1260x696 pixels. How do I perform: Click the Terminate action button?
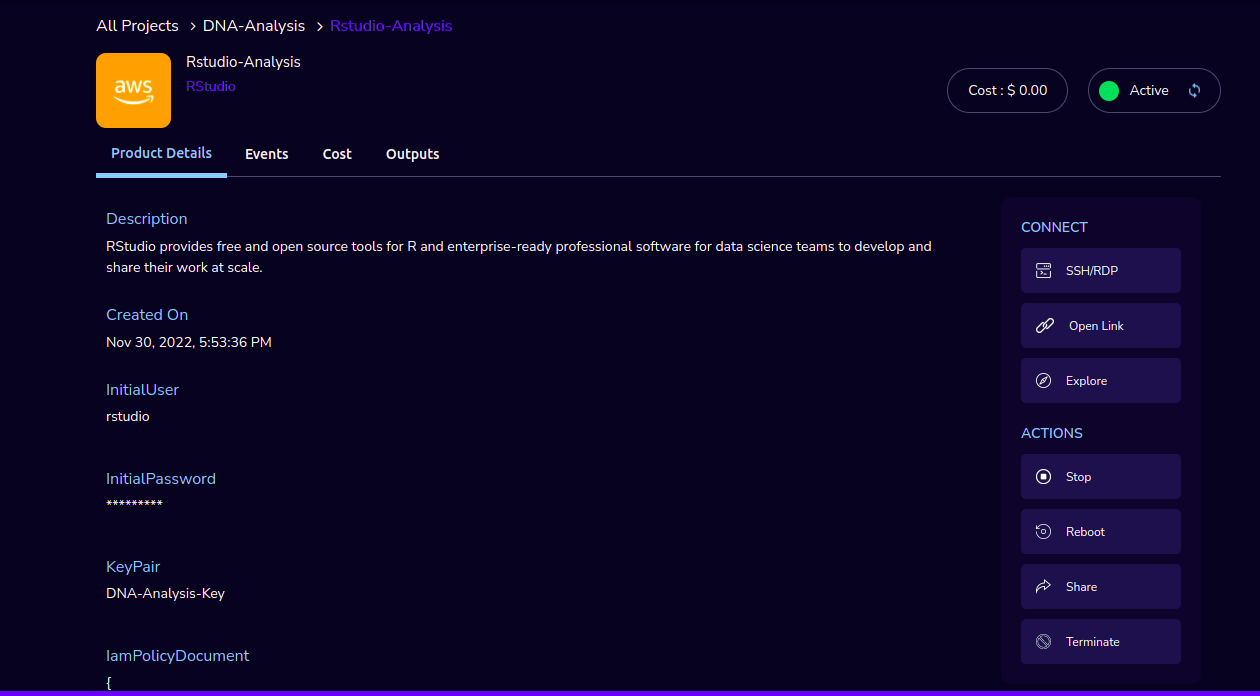(1101, 642)
